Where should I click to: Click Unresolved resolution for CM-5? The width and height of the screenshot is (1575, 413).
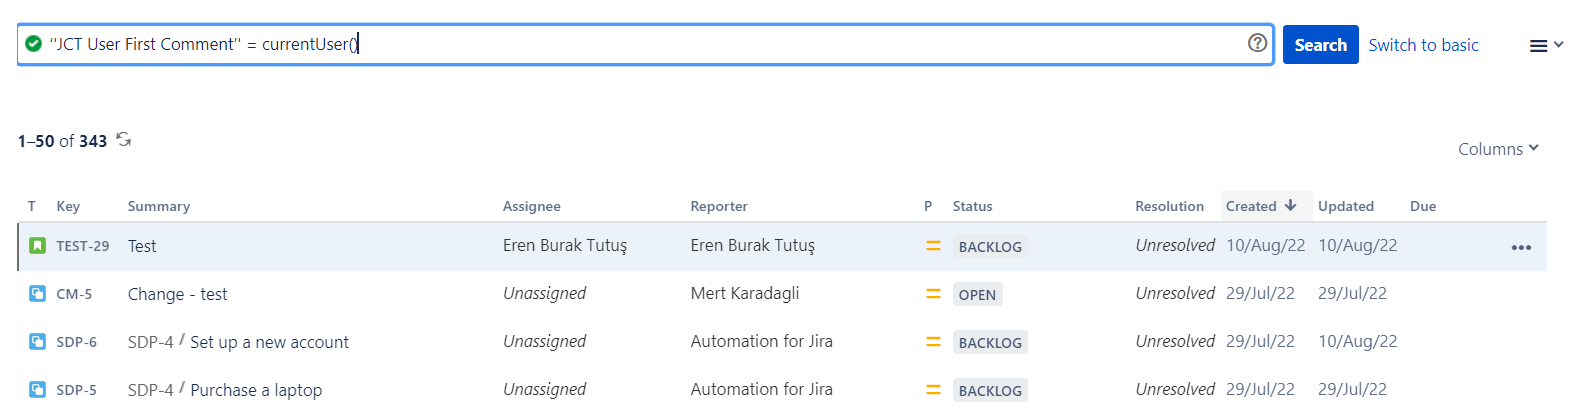pyautogui.click(x=1175, y=294)
